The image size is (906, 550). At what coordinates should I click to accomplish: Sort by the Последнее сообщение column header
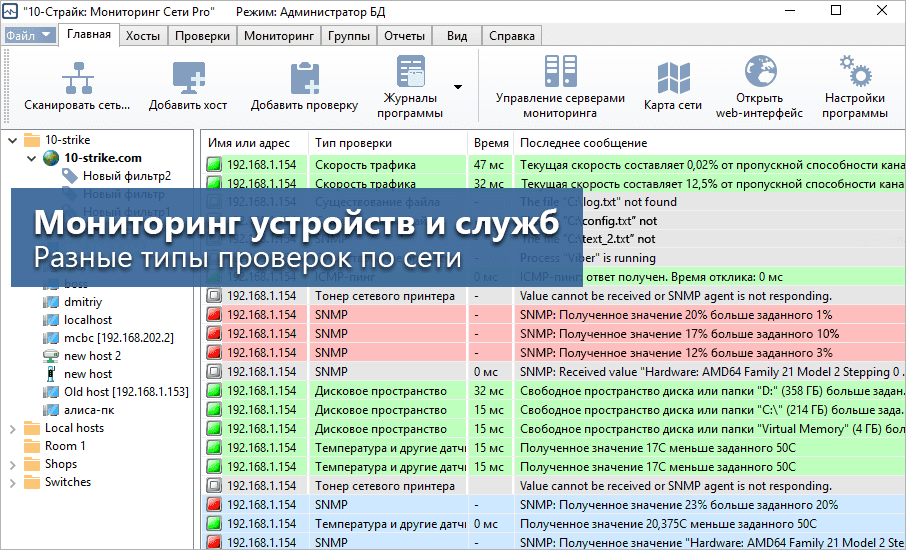tap(583, 143)
